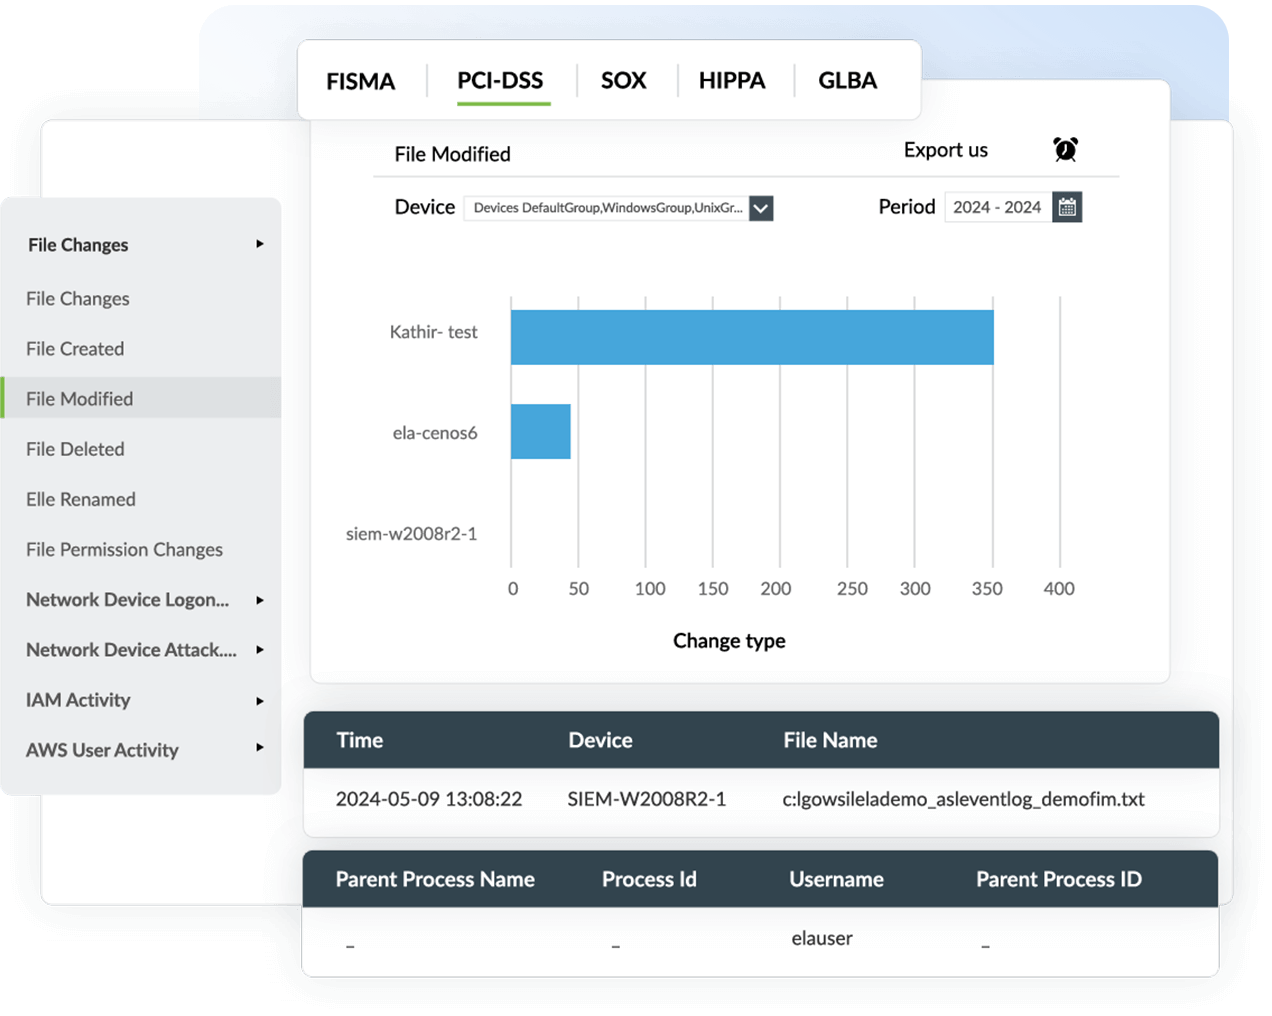Switch to the SOX compliance tab
Image resolution: width=1272 pixels, height=1016 pixels.
coord(624,80)
